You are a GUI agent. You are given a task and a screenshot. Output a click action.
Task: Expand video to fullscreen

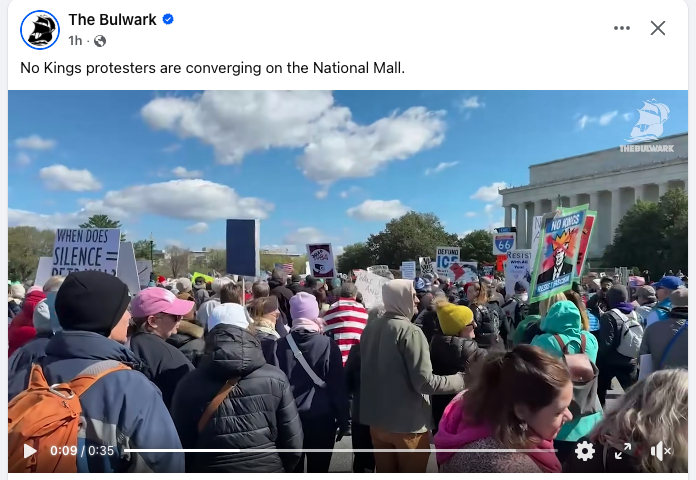pyautogui.click(x=623, y=451)
